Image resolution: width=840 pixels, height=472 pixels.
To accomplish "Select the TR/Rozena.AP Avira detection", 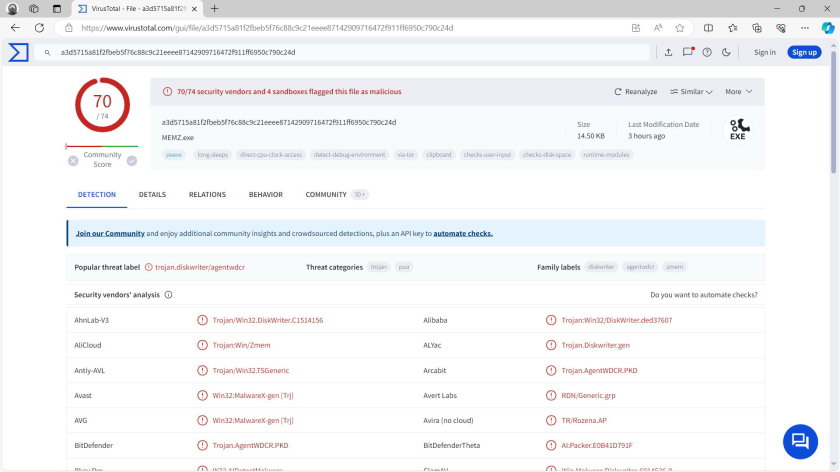I will pos(584,421).
